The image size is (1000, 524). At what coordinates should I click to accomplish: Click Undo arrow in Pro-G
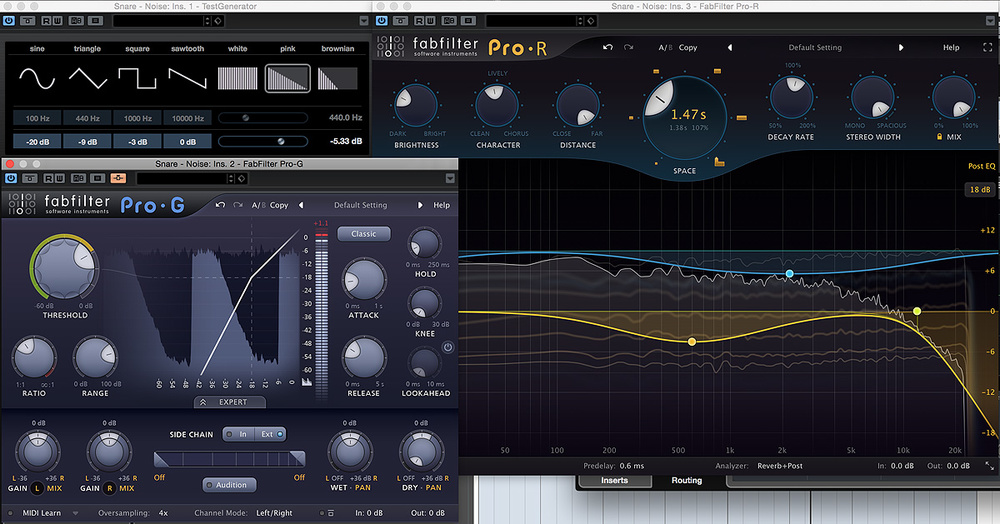220,205
